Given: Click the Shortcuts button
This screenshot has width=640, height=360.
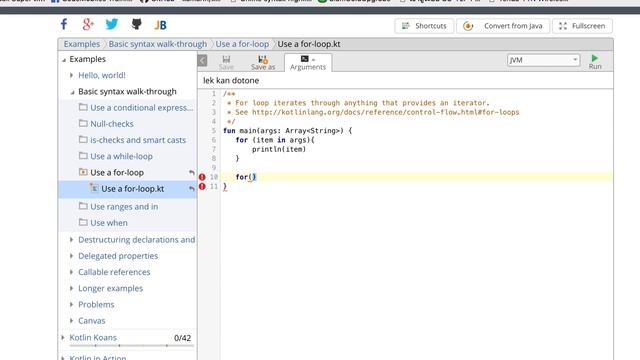Looking at the screenshot, I should 424,26.
